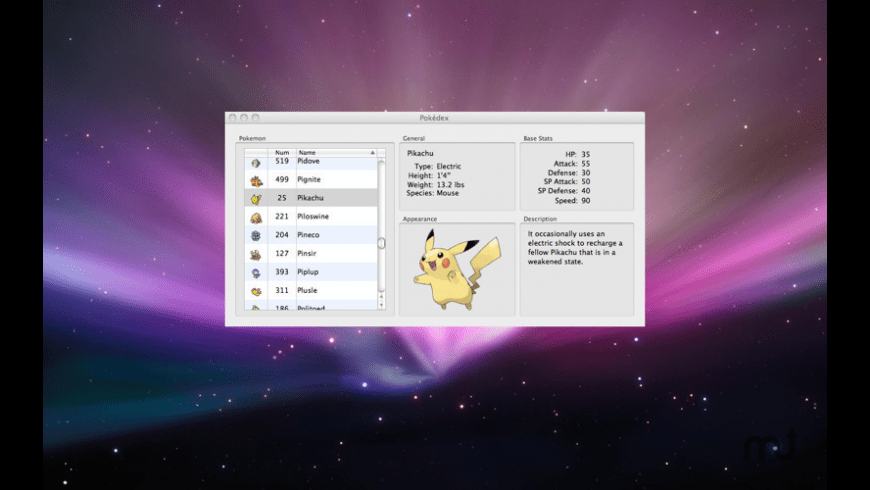
Task: Click the Species Mouse value
Action: tap(447, 193)
